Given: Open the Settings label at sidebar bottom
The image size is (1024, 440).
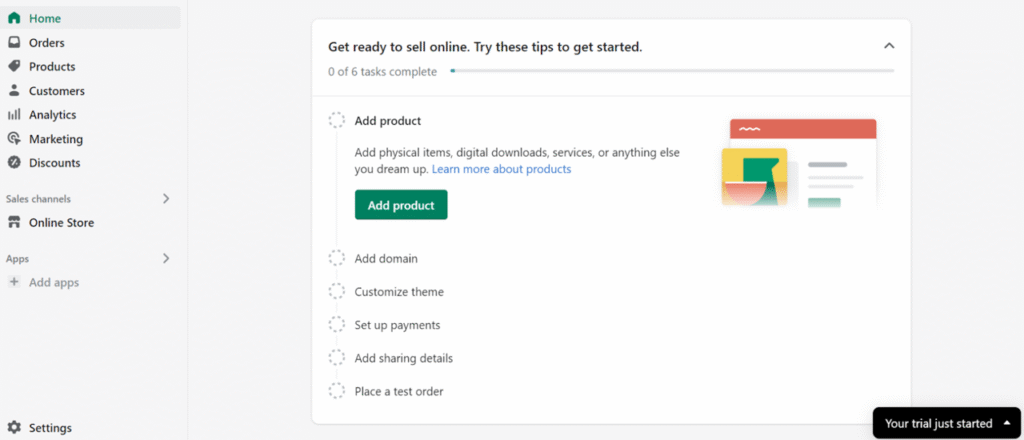Looking at the screenshot, I should [x=50, y=428].
